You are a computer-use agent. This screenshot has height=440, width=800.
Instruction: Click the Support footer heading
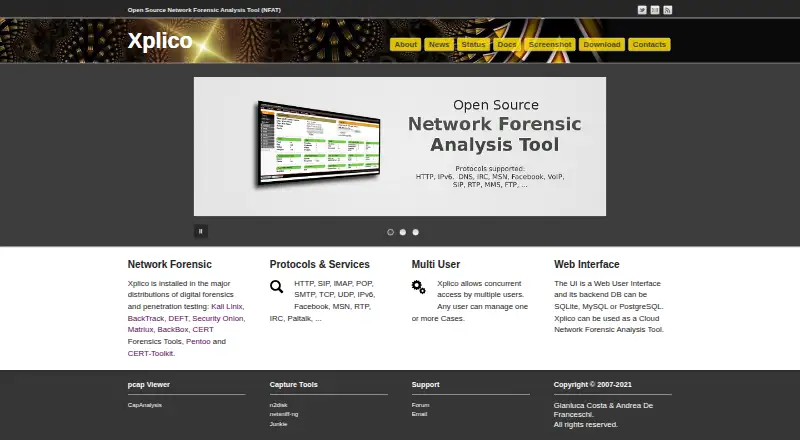click(x=426, y=384)
